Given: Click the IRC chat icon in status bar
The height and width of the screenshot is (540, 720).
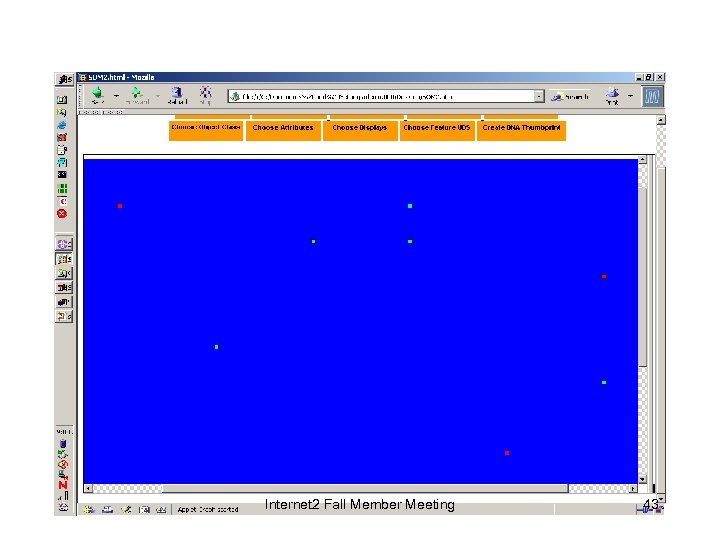Looking at the screenshot, I should (x=161, y=509).
